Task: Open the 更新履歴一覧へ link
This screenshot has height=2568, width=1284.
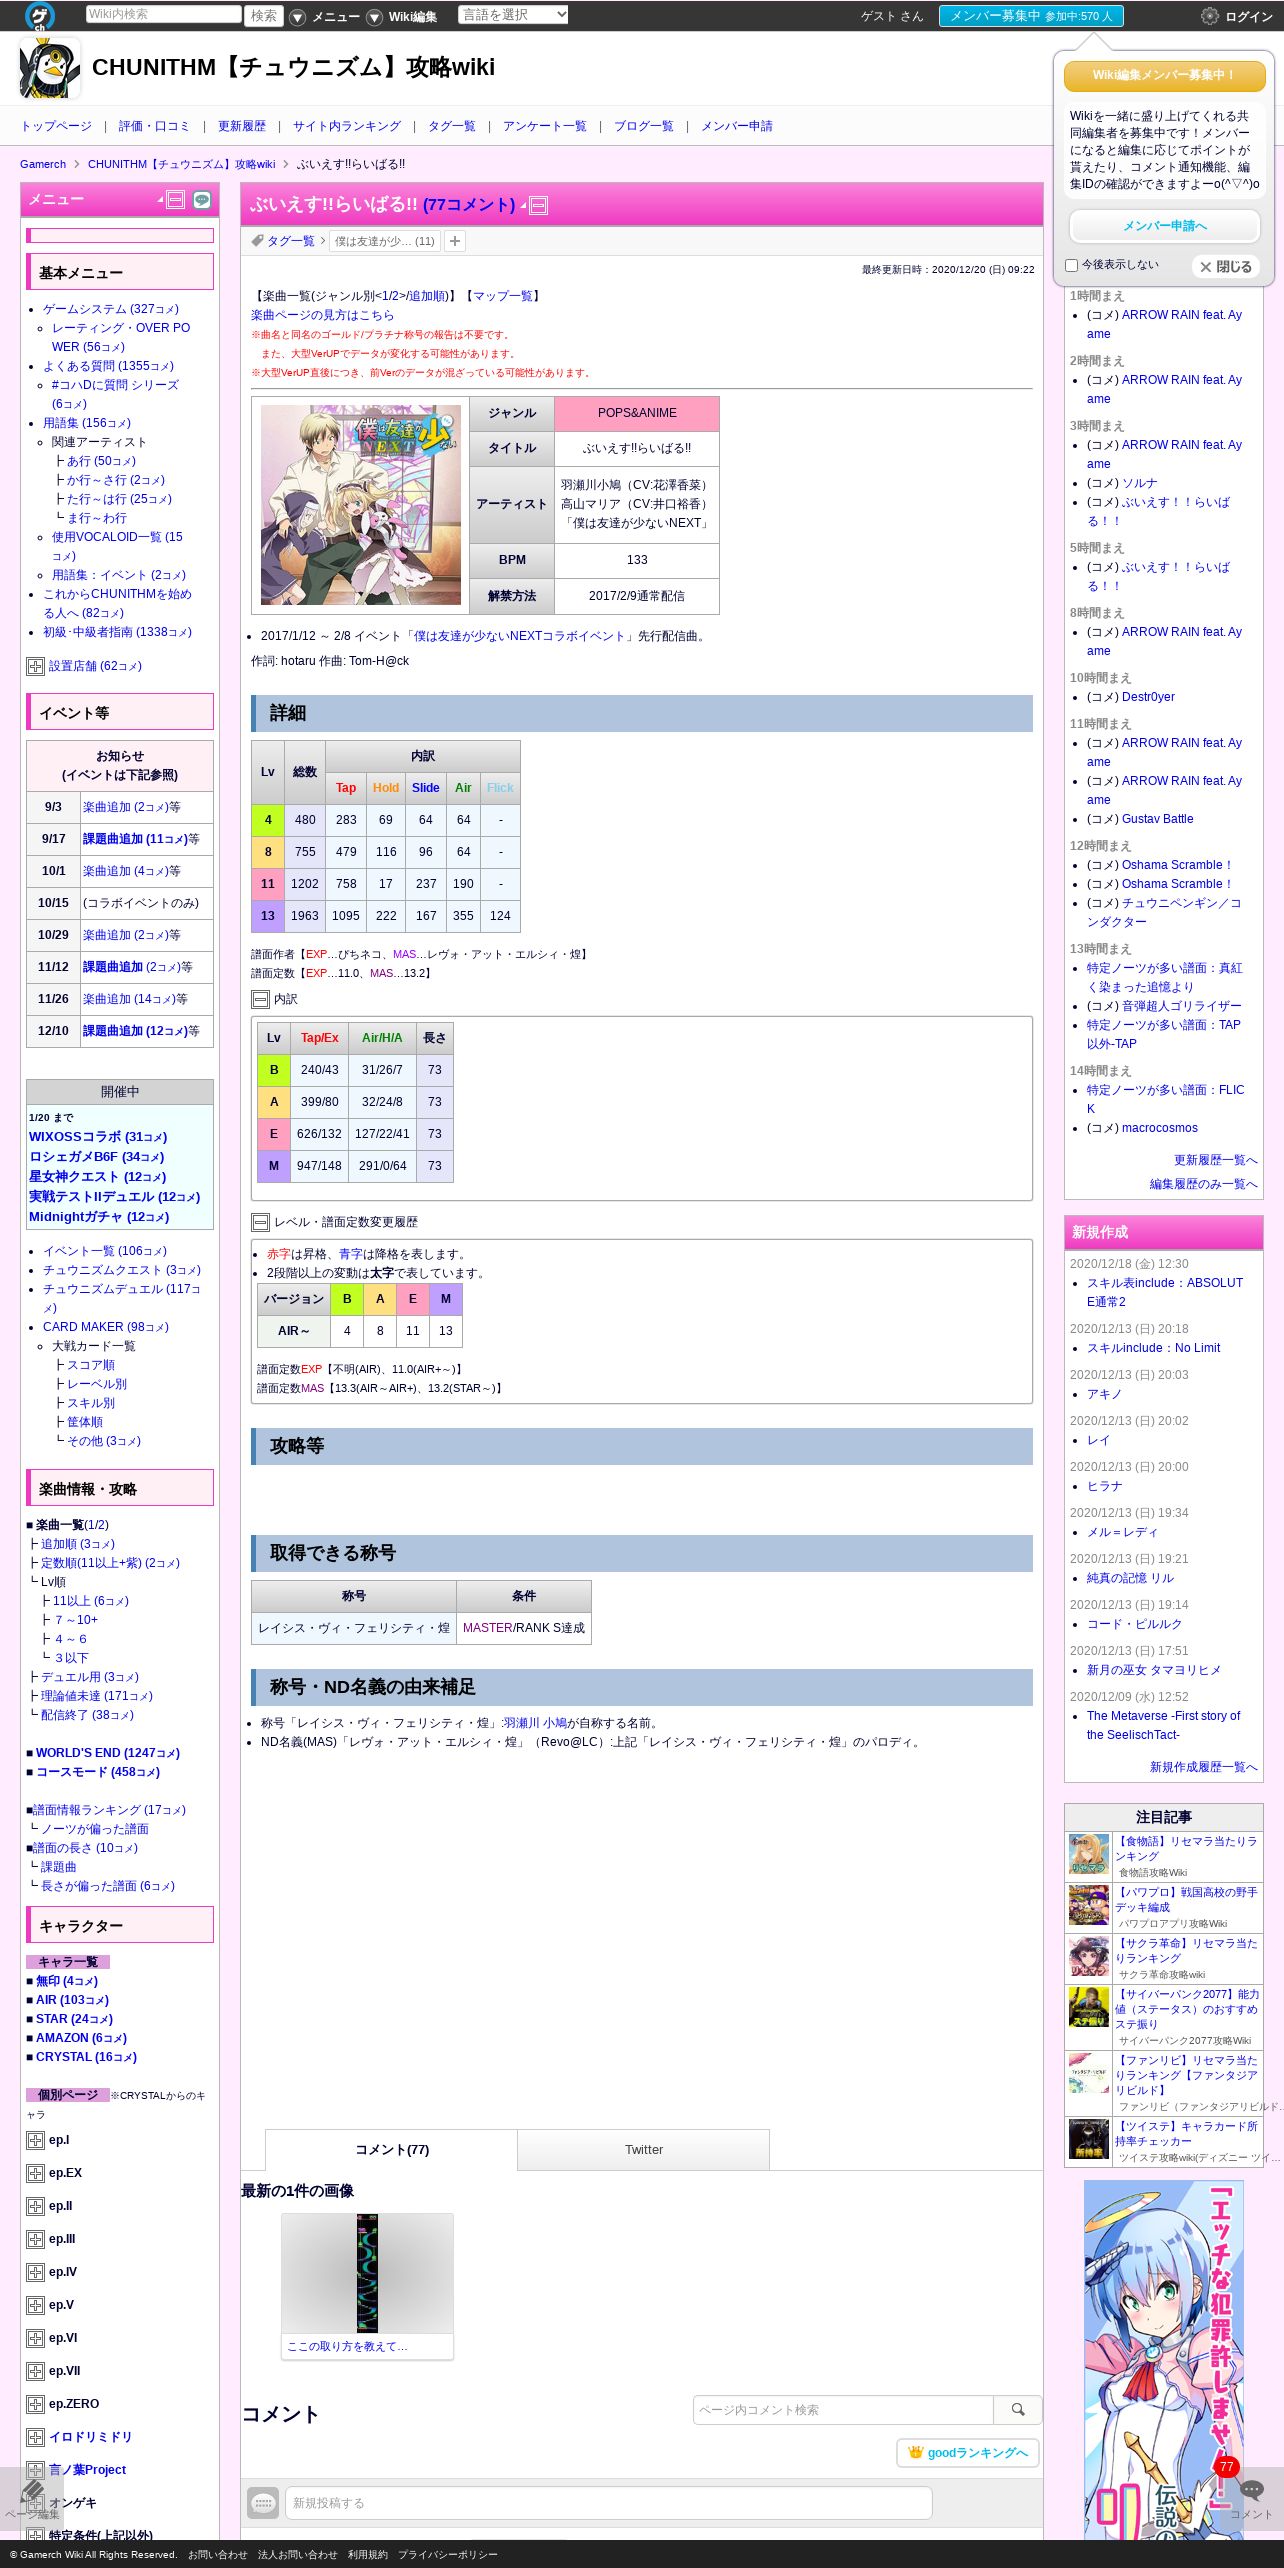Action: point(1215,1160)
